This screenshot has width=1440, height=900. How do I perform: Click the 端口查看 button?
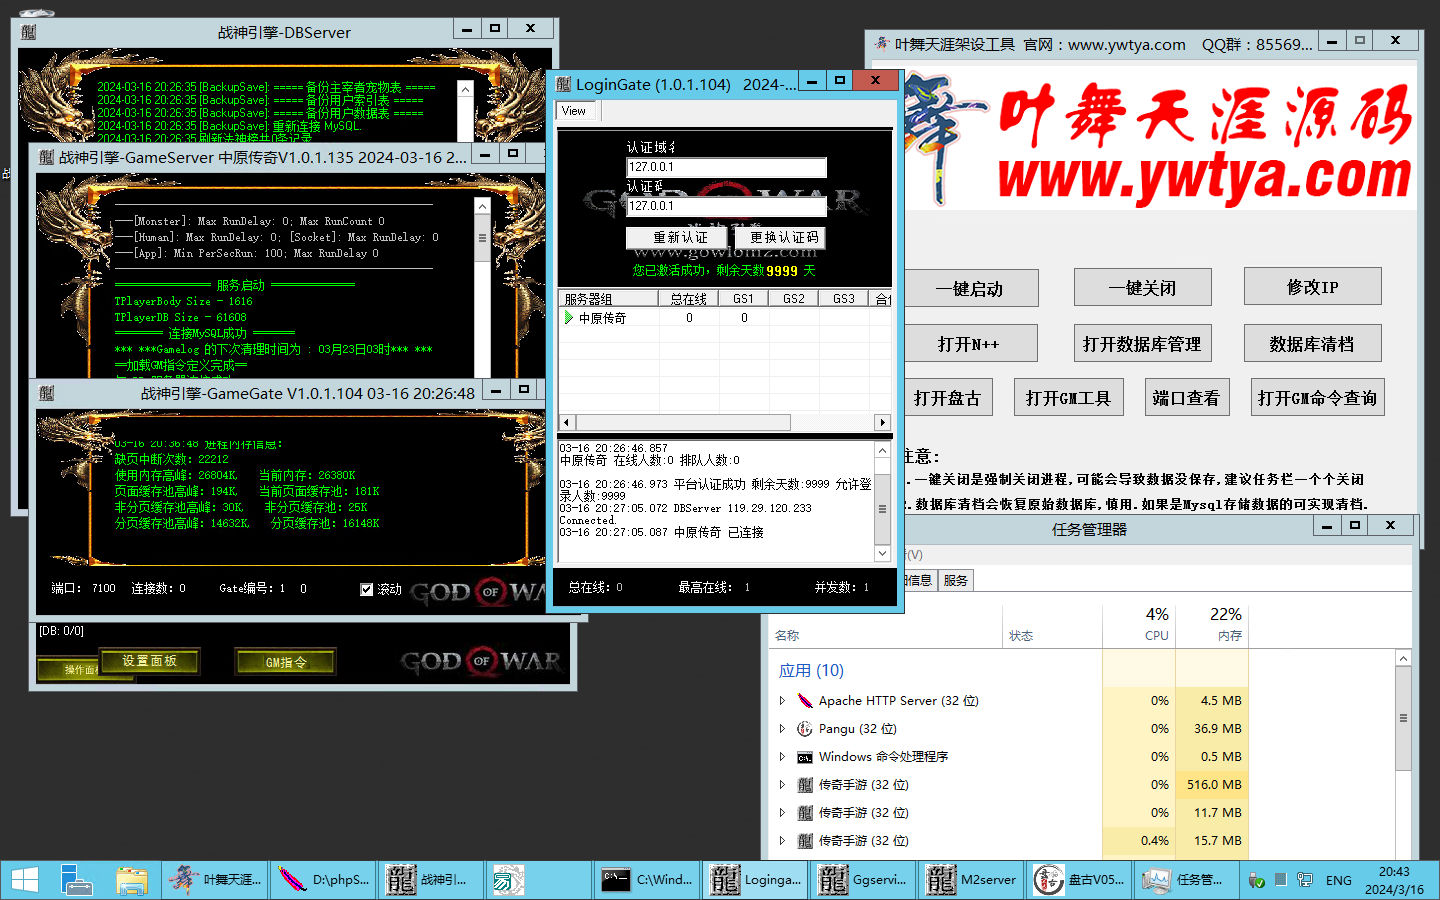click(1186, 397)
